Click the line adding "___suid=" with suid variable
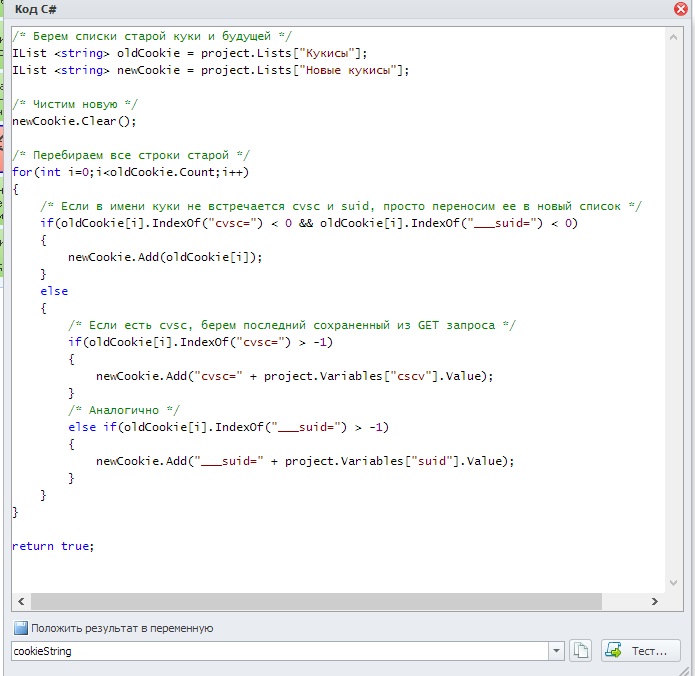Viewport: 695px width, 676px height. click(x=305, y=461)
